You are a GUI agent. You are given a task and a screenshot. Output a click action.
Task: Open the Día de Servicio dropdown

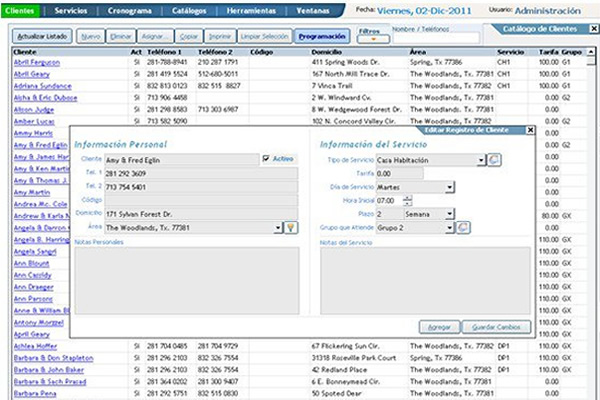point(449,186)
